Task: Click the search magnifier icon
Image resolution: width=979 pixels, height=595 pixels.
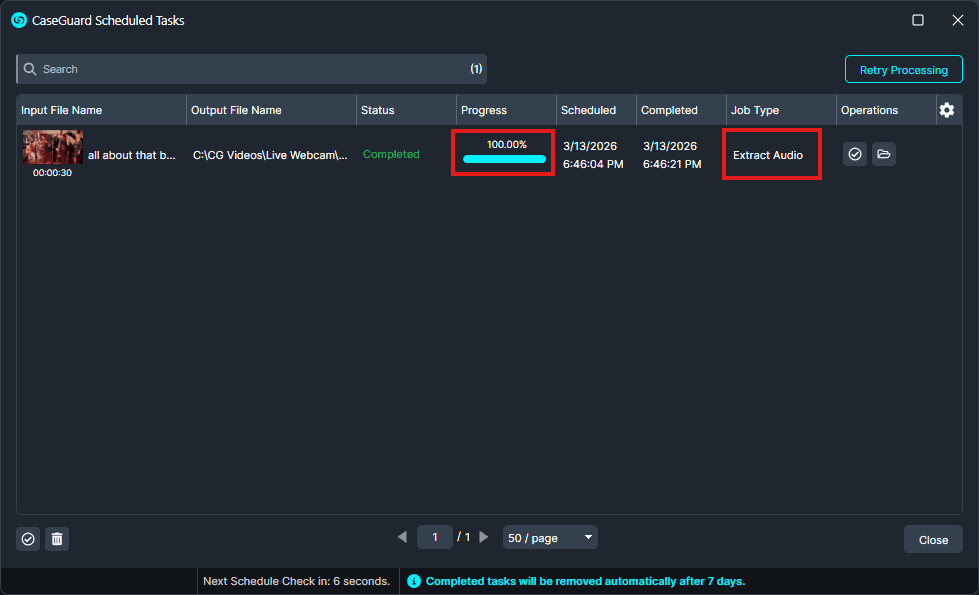Action: coord(30,69)
